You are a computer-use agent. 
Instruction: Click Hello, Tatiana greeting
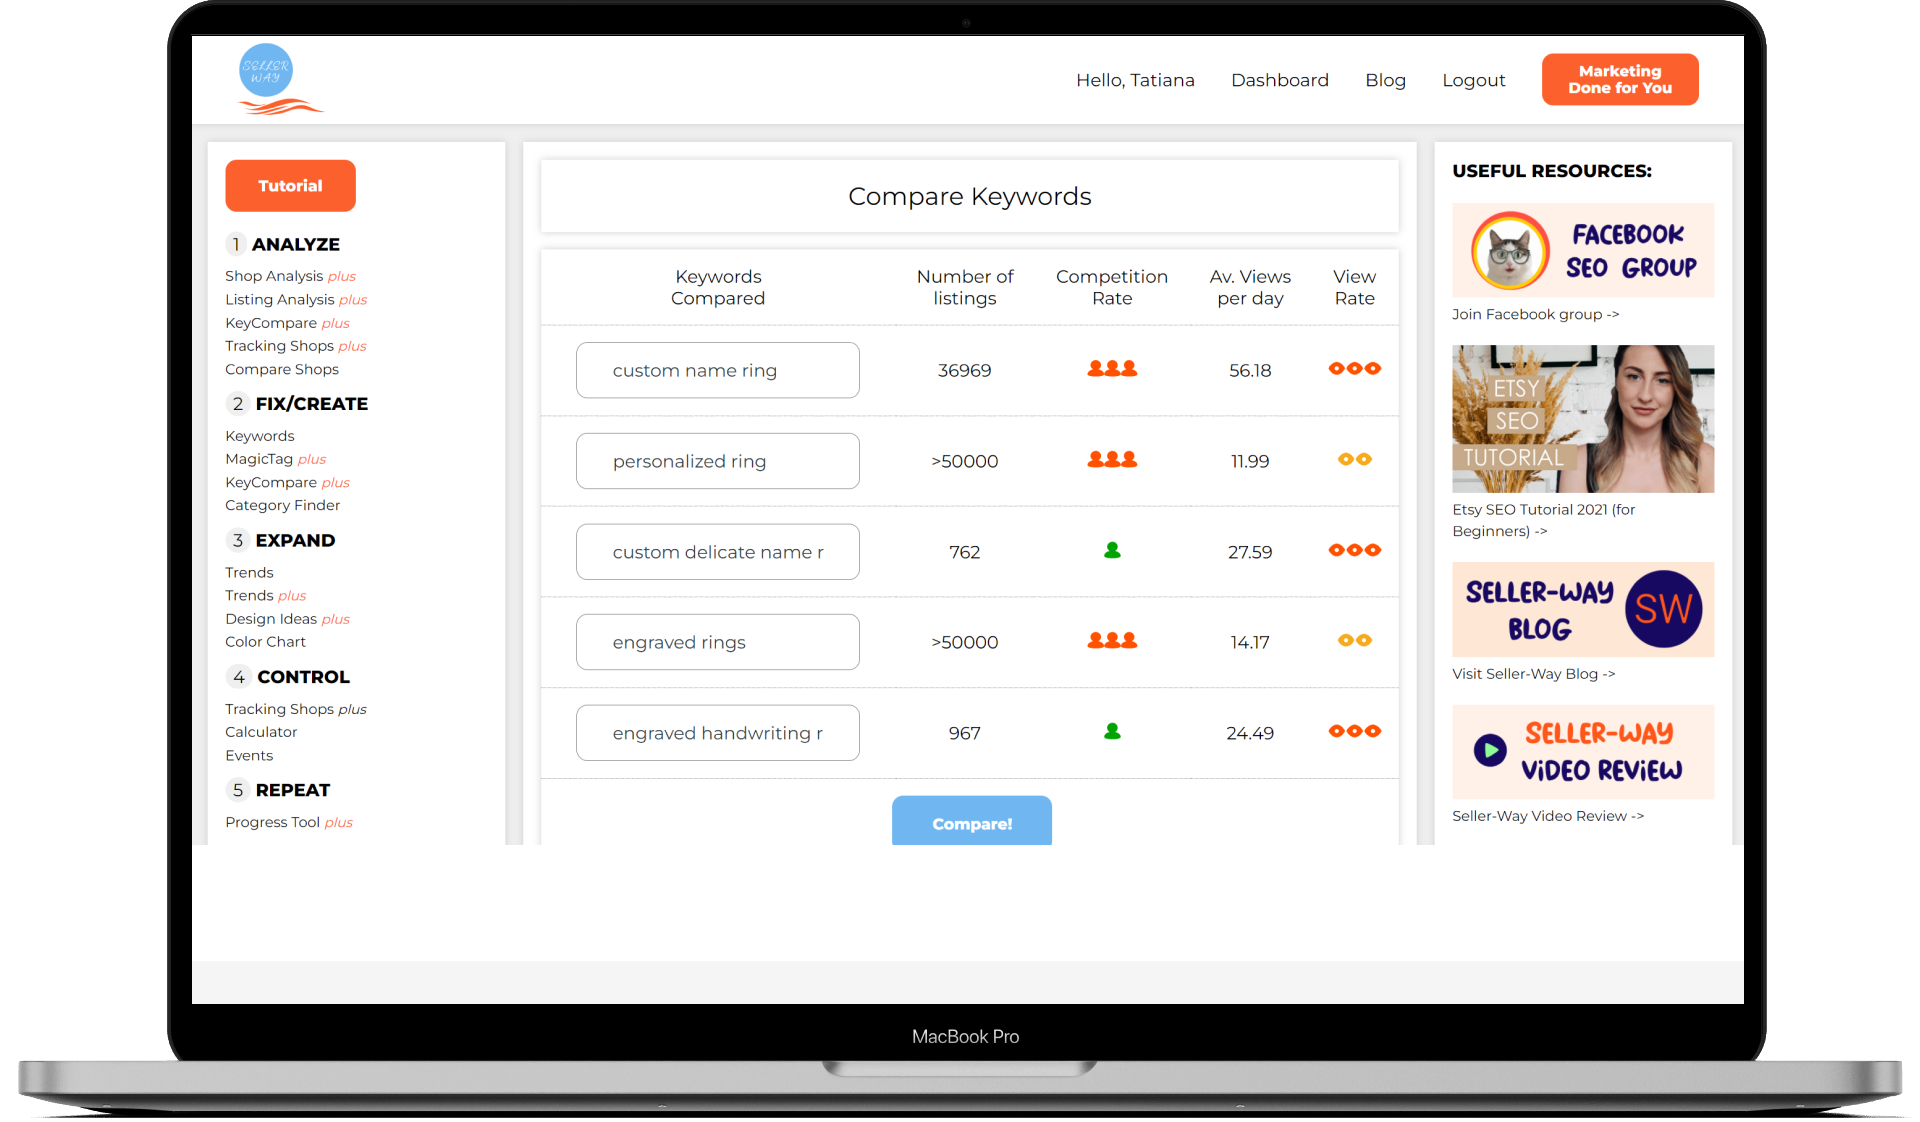(x=1135, y=80)
